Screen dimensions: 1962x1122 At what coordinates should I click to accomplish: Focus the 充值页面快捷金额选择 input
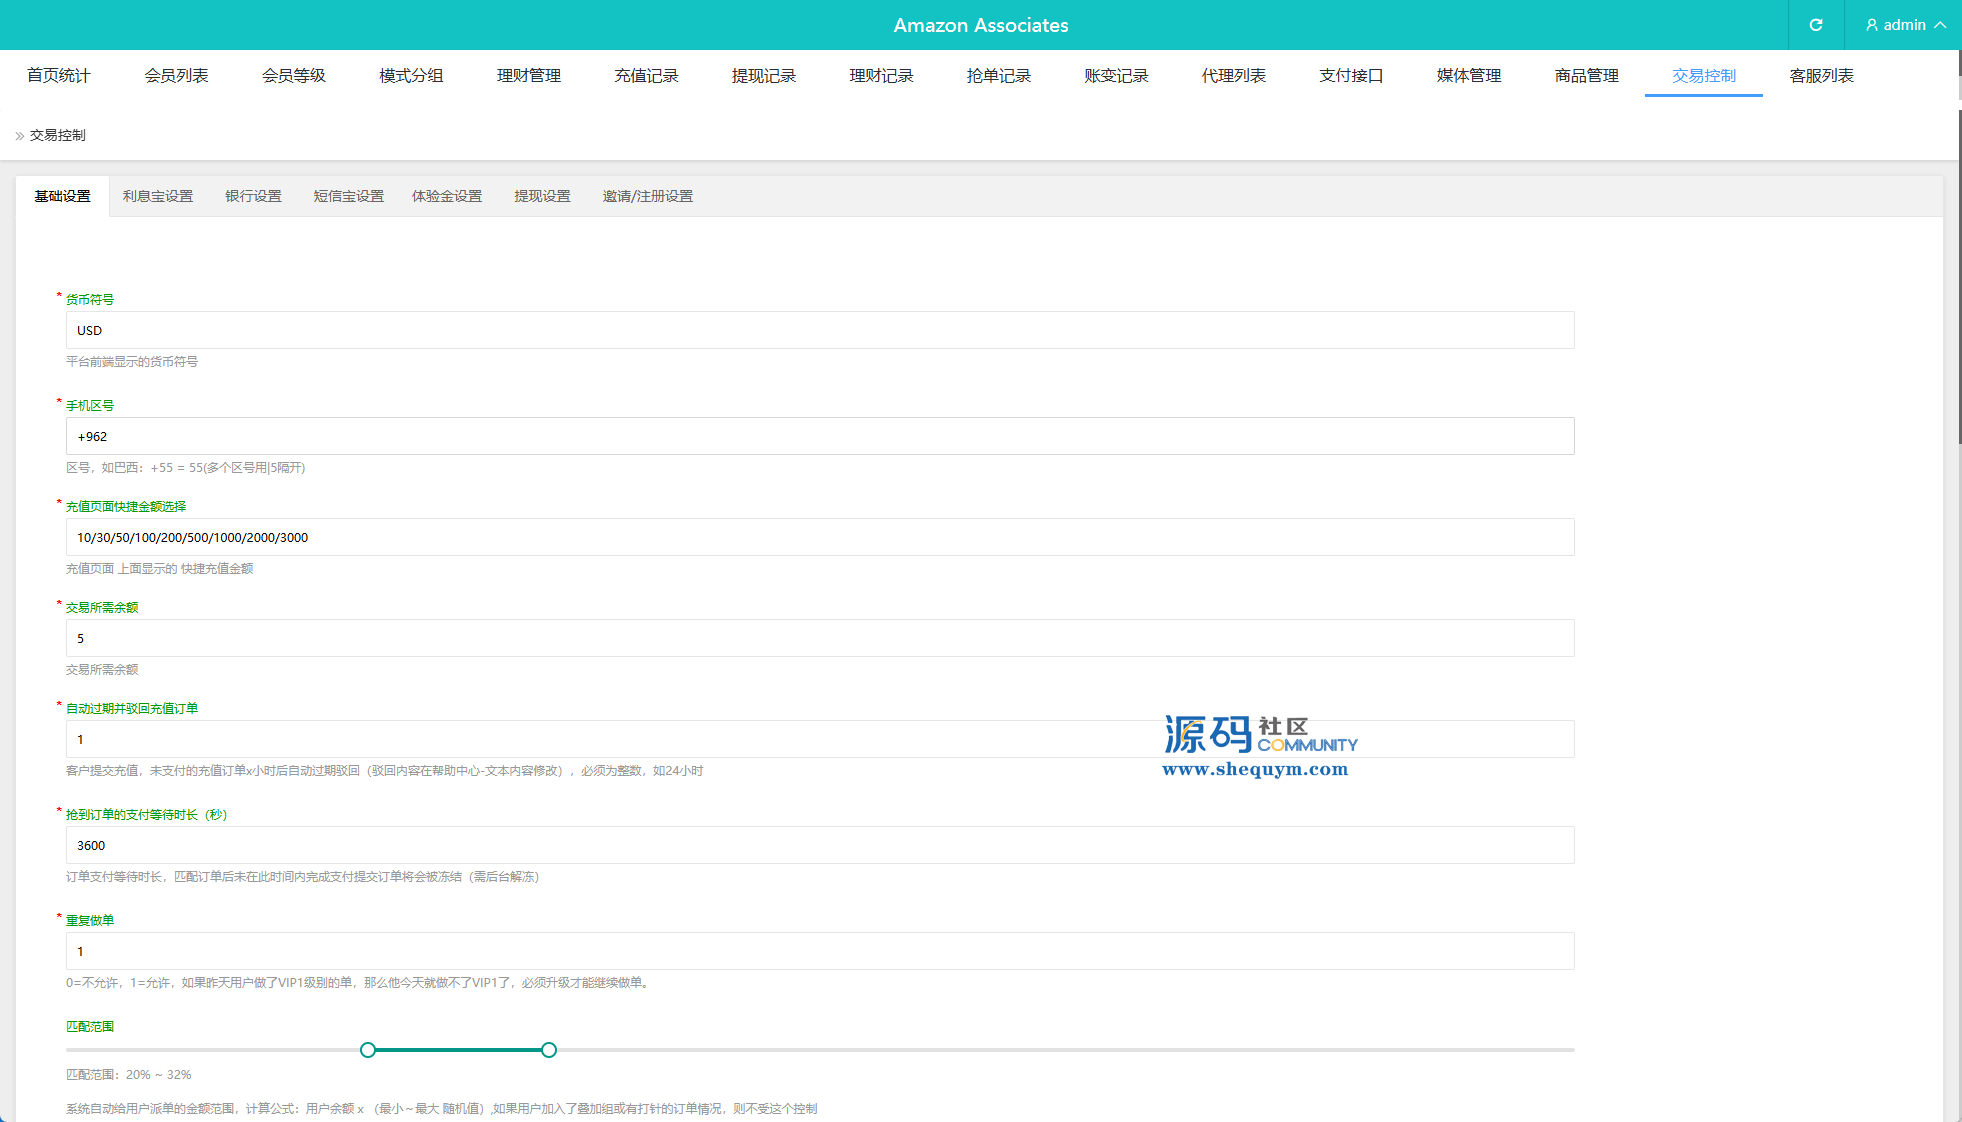(x=820, y=537)
